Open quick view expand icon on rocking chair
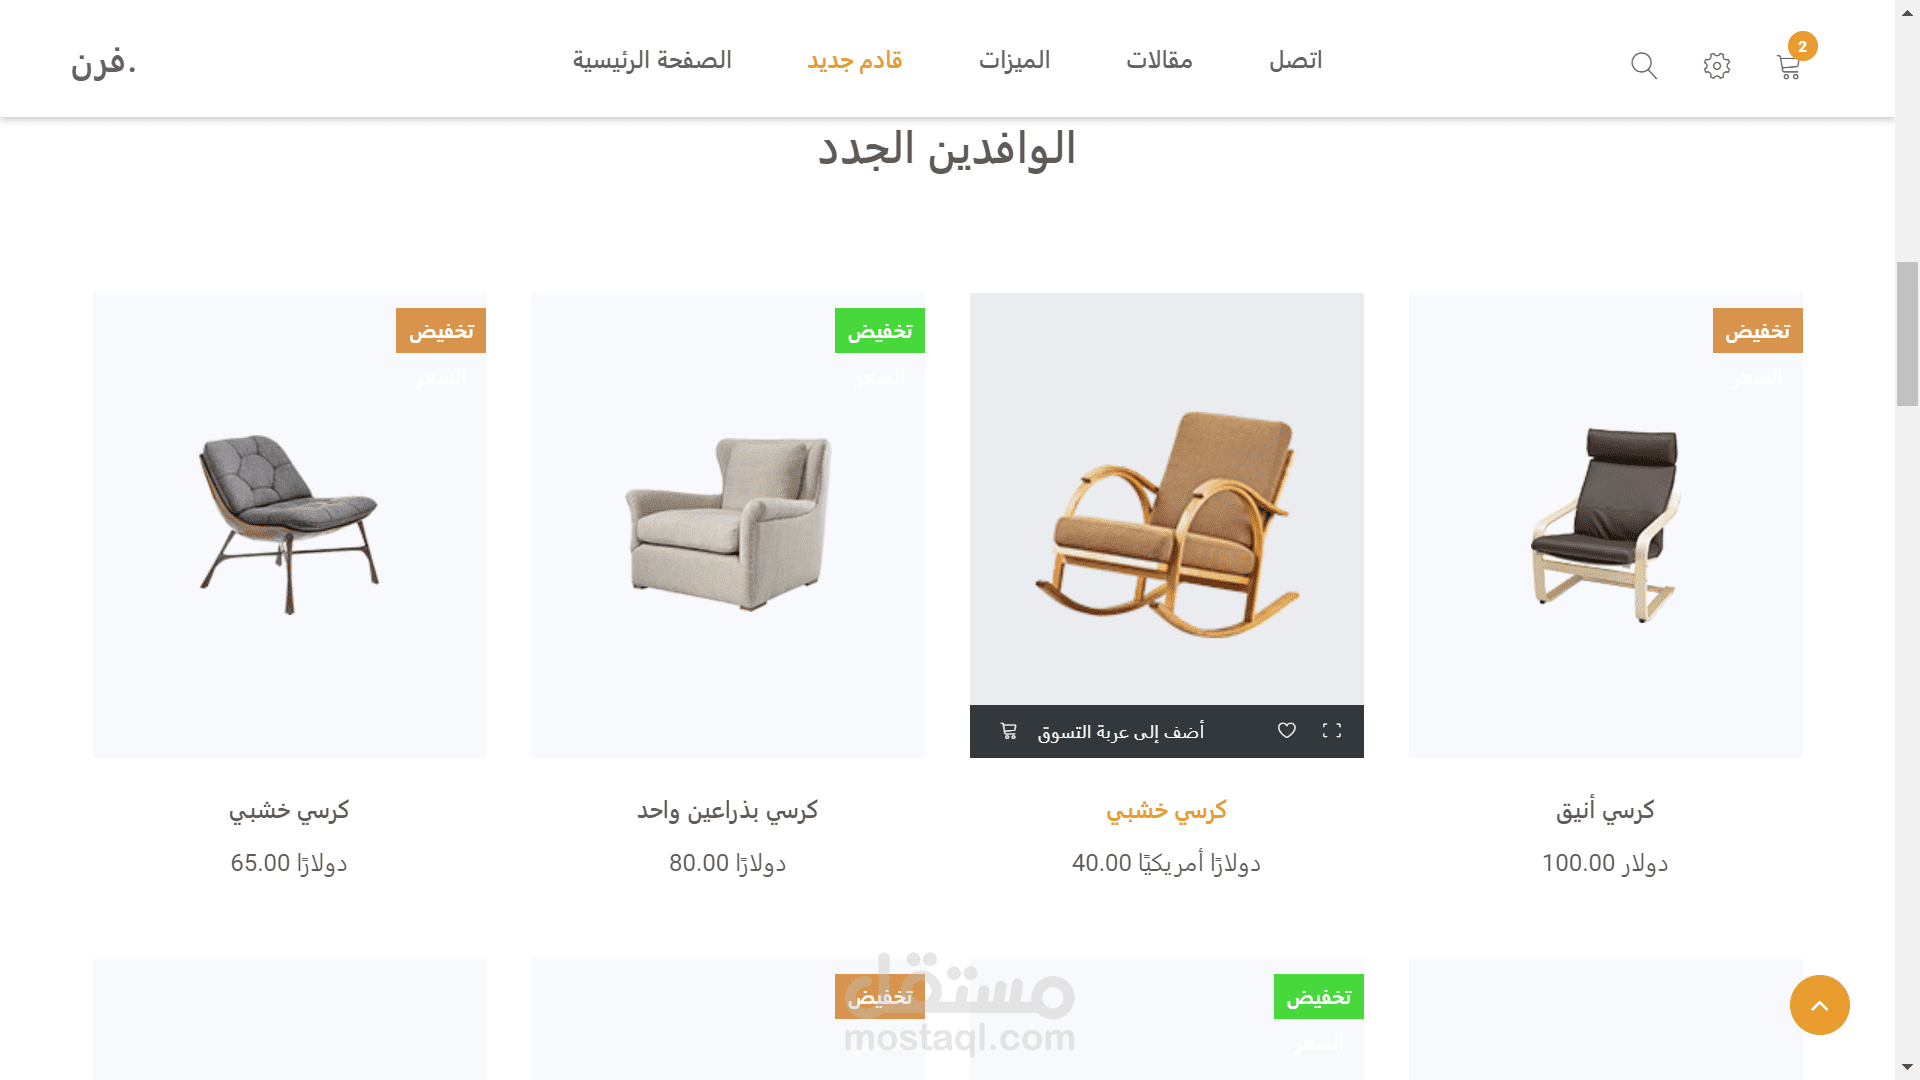This screenshot has height=1080, width=1920. point(1332,731)
